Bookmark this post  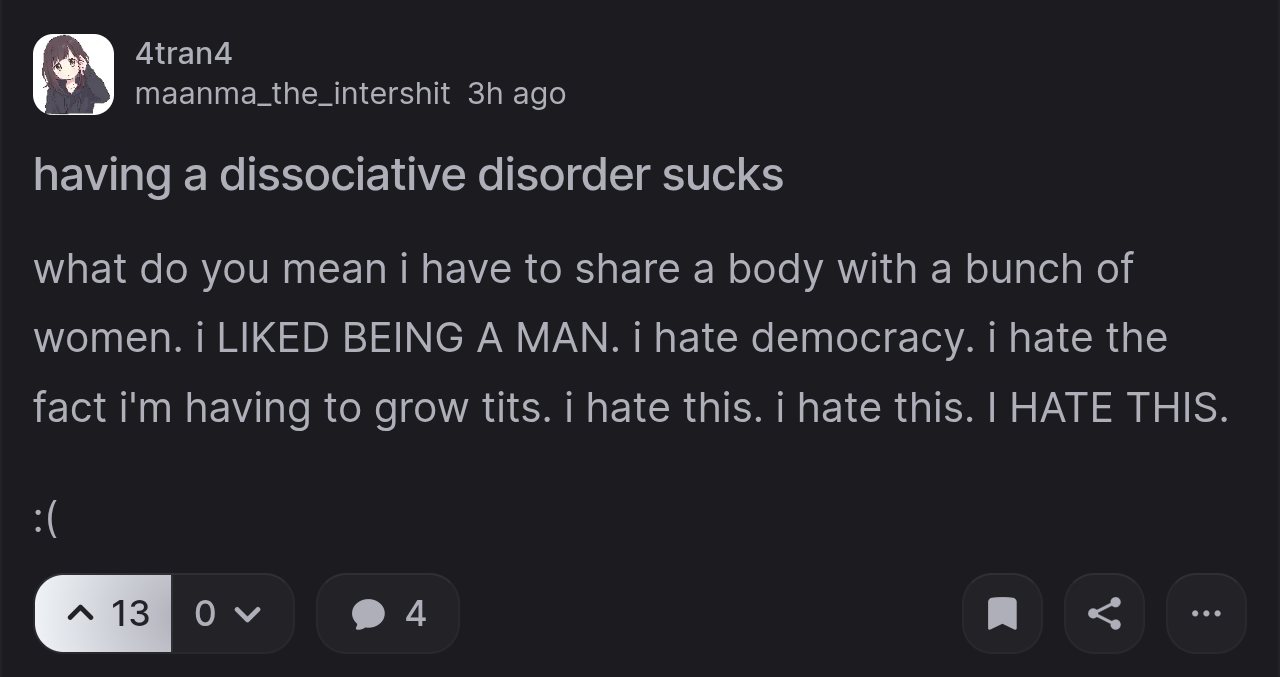[1002, 613]
